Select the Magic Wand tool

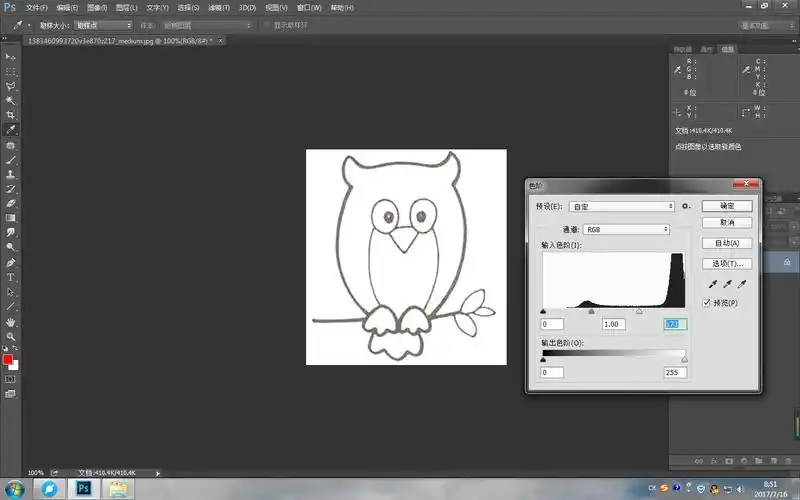point(10,100)
